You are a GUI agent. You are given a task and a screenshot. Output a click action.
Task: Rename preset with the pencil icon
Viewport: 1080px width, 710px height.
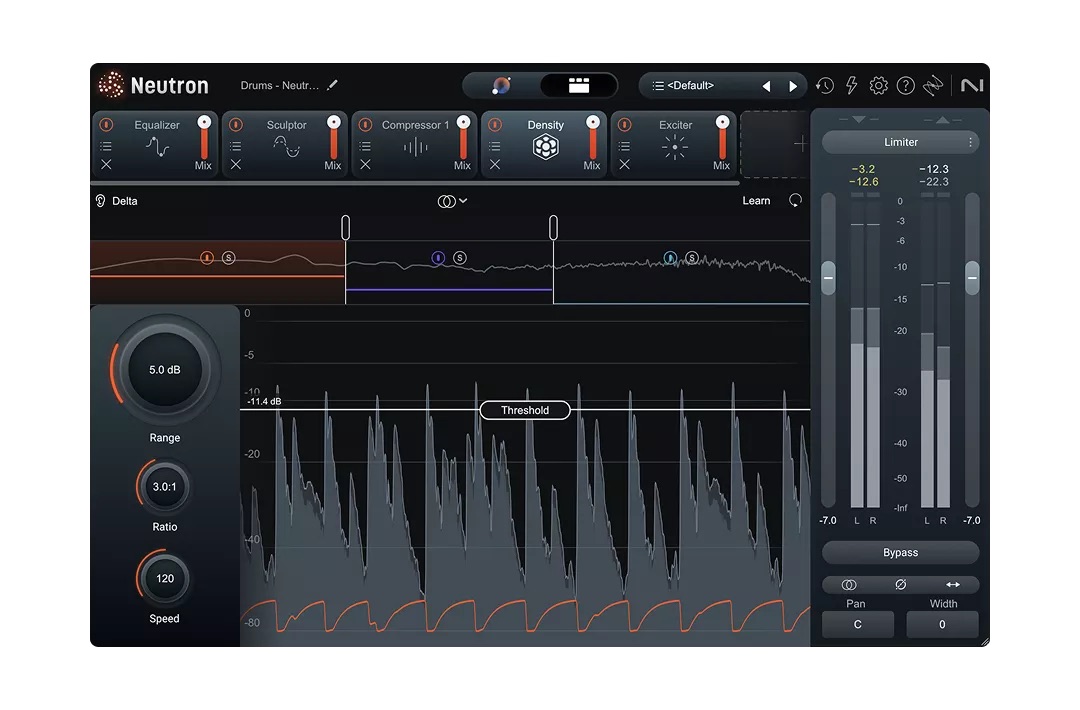tap(333, 86)
